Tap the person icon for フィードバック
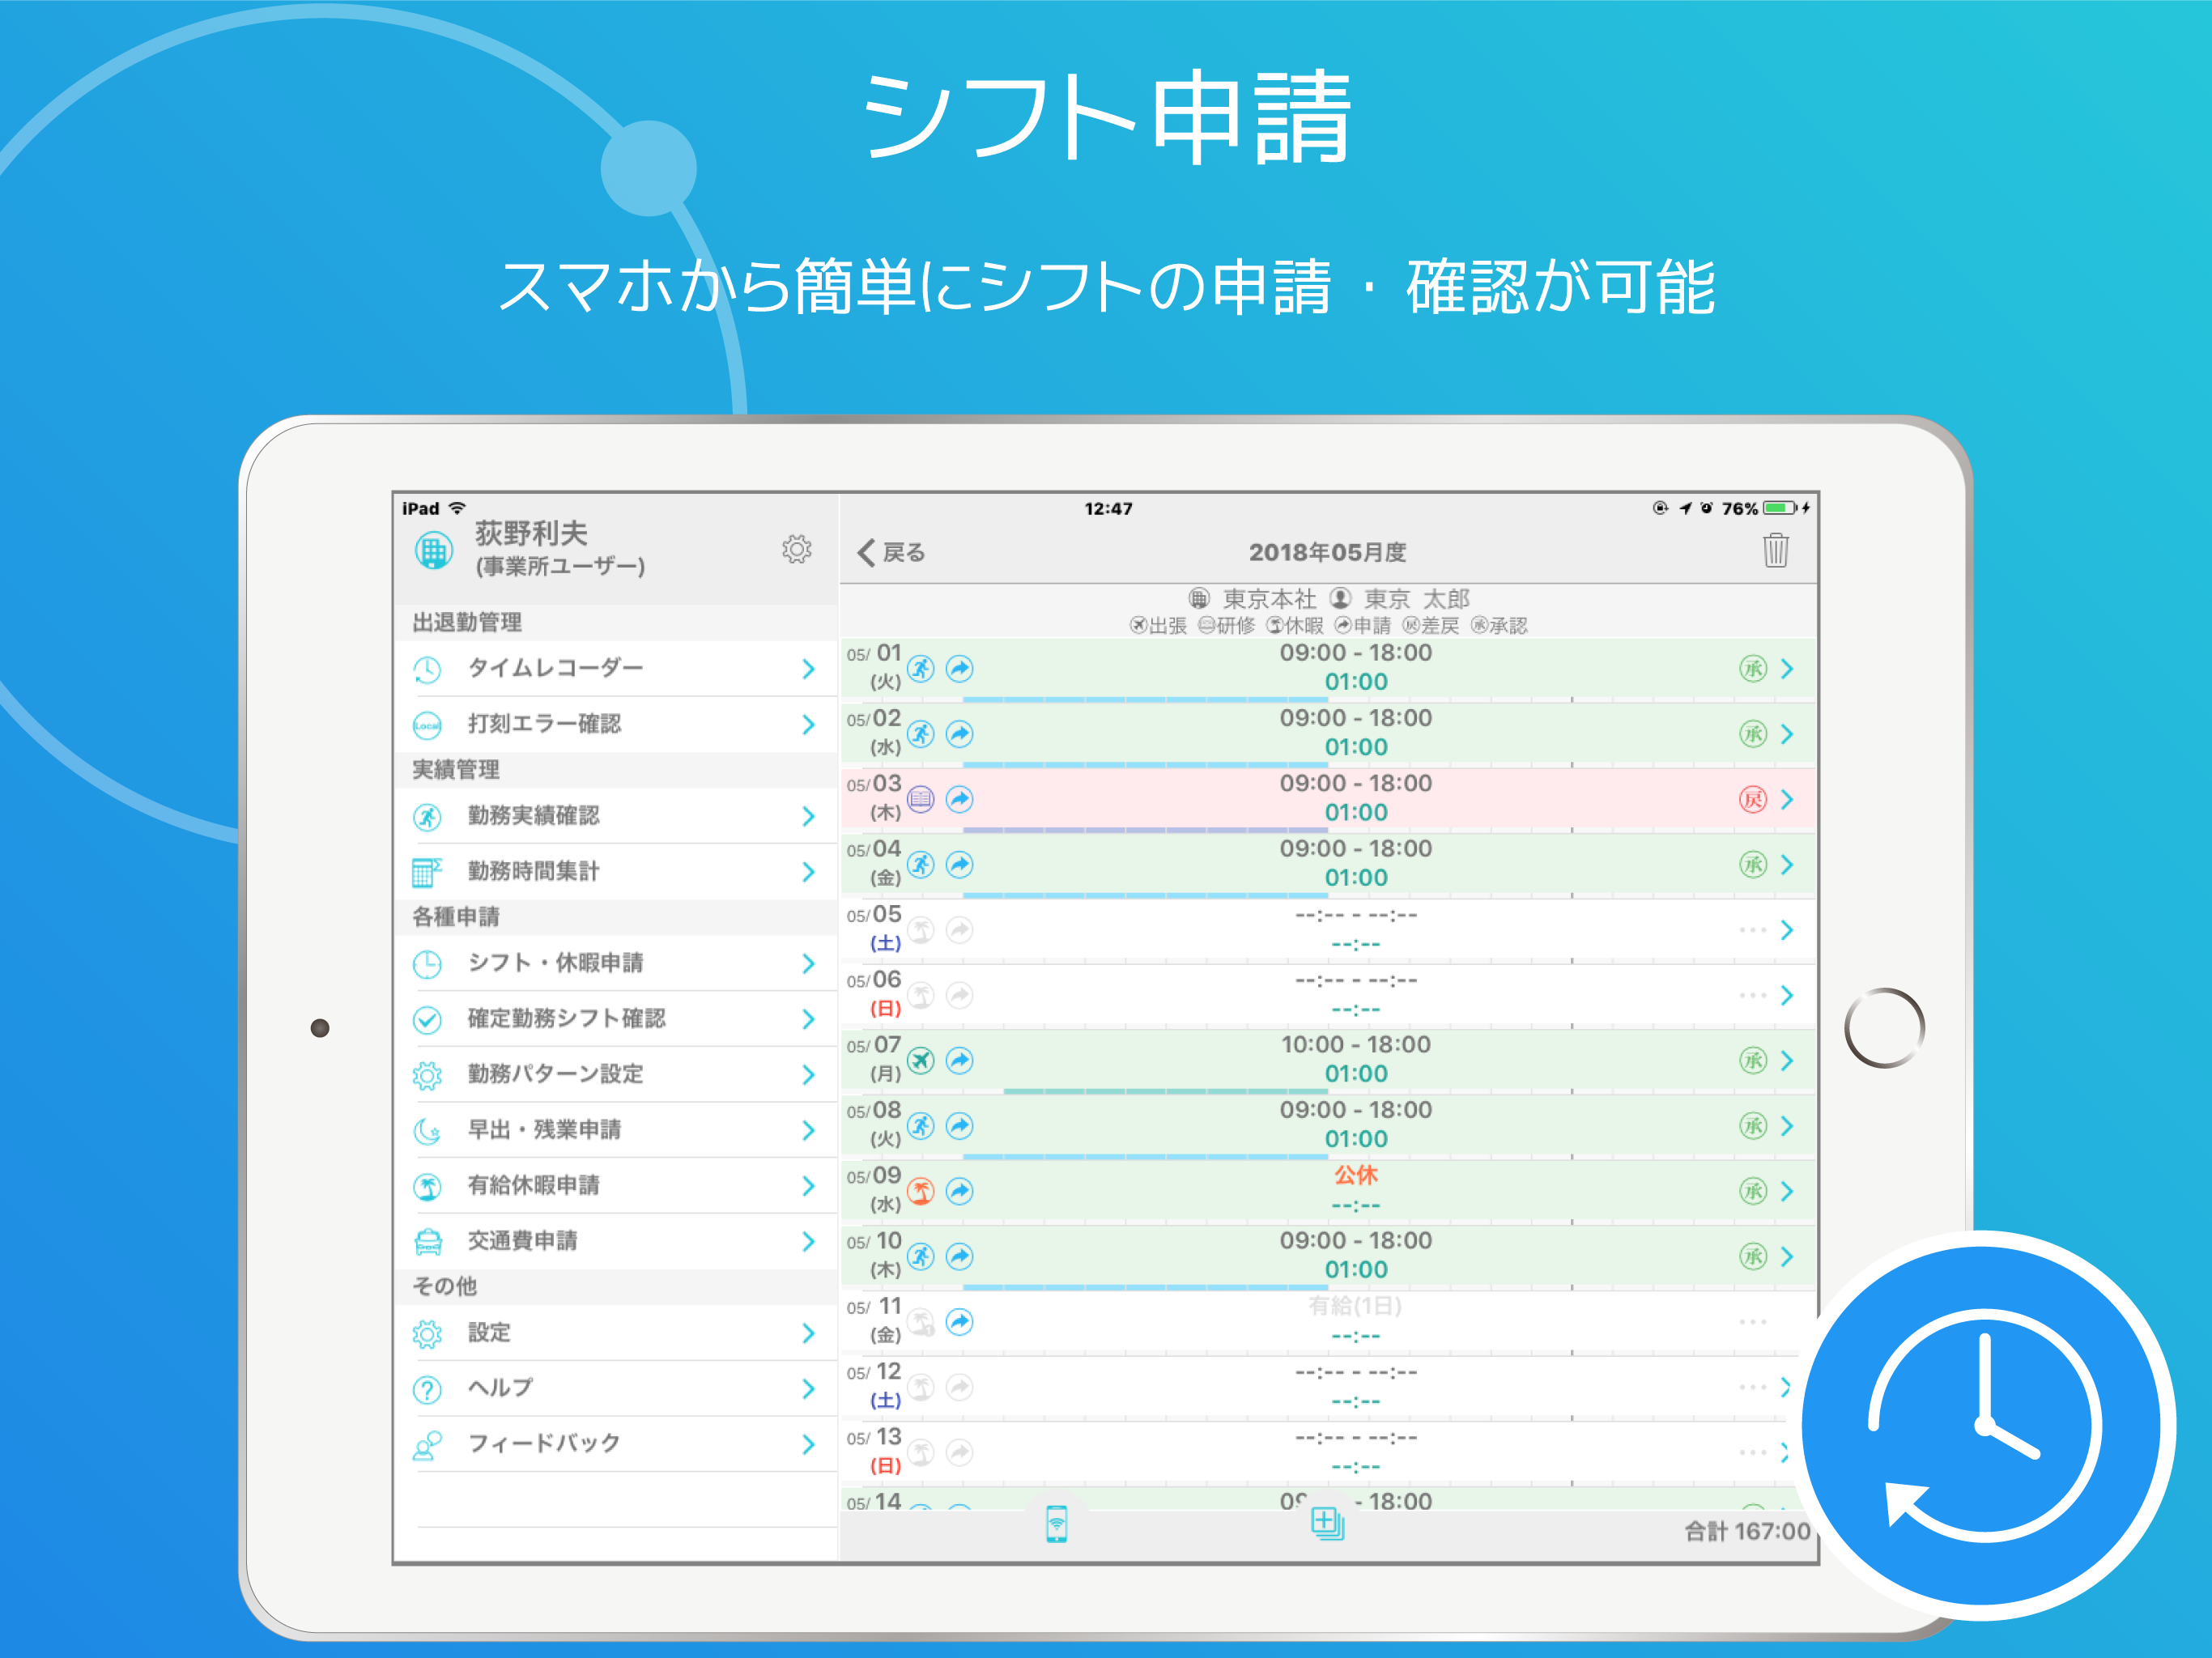Screen dimensions: 2212x1658 pyautogui.click(x=427, y=1445)
